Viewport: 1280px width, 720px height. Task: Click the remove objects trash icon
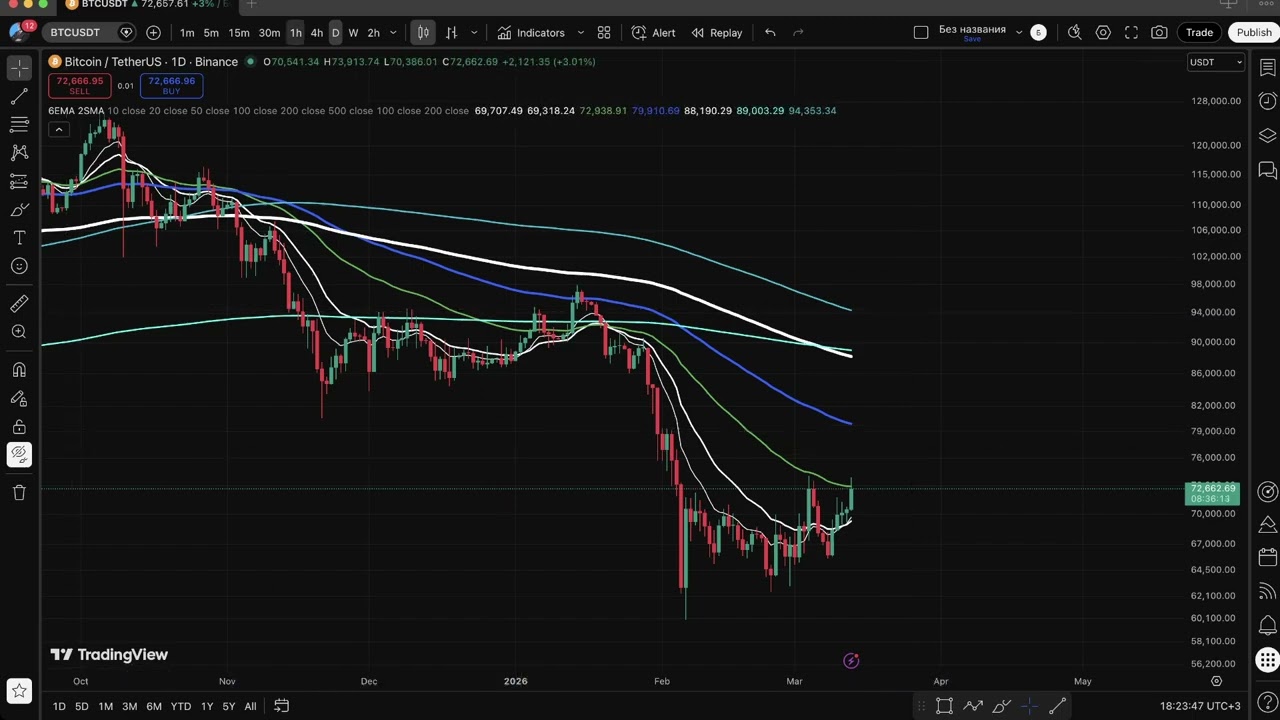(19, 492)
